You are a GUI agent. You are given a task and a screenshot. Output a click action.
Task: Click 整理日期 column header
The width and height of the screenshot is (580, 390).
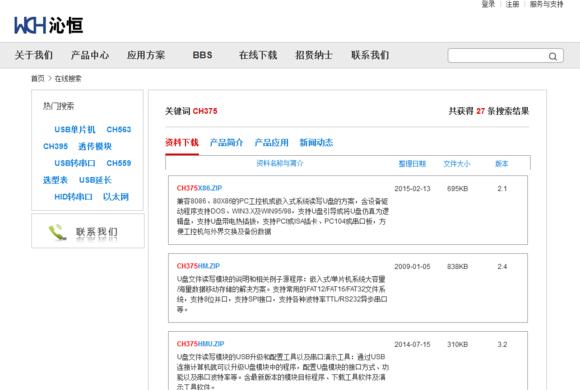(x=412, y=164)
